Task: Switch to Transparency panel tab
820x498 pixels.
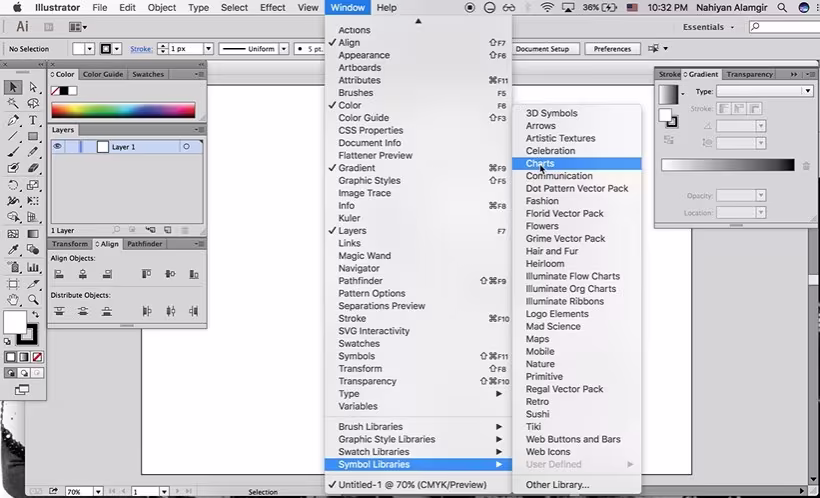Action: (x=749, y=74)
